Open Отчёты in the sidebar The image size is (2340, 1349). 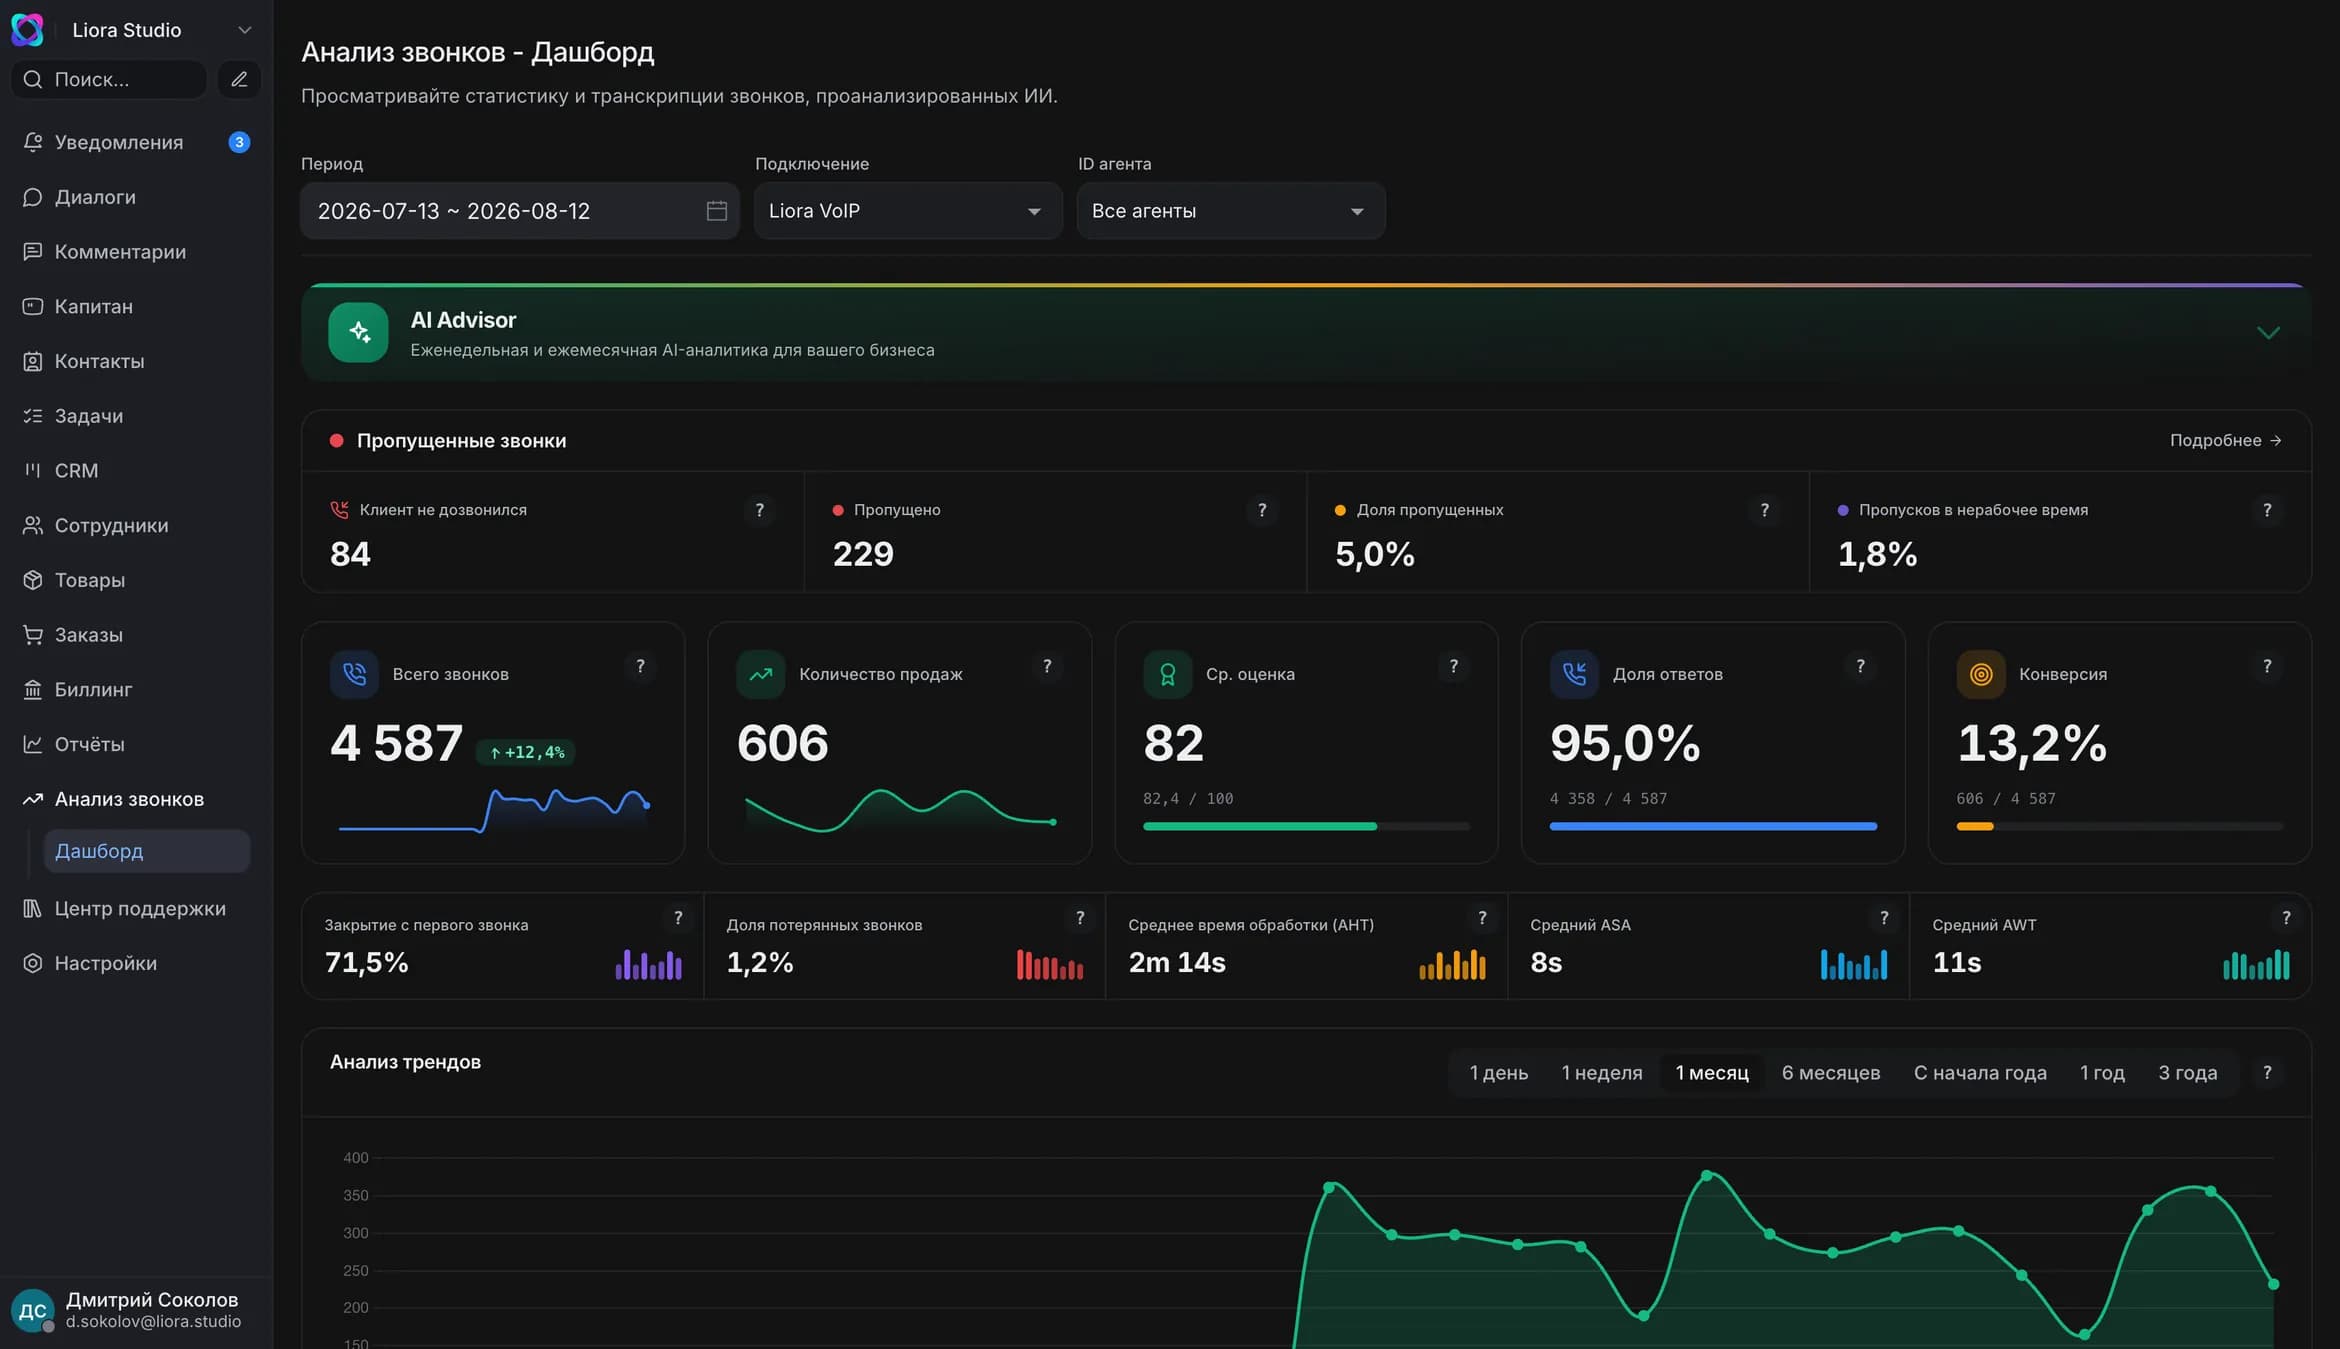tap(136, 744)
